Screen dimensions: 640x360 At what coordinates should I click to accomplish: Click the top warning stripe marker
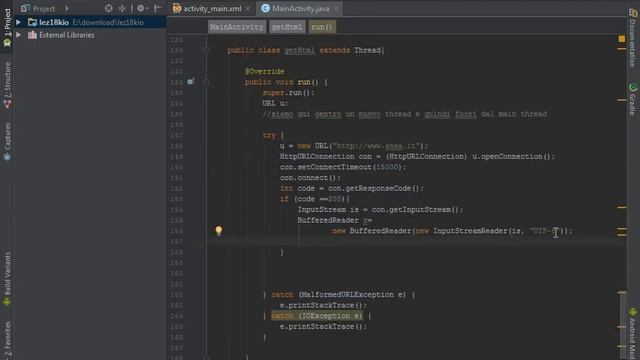click(x=622, y=49)
